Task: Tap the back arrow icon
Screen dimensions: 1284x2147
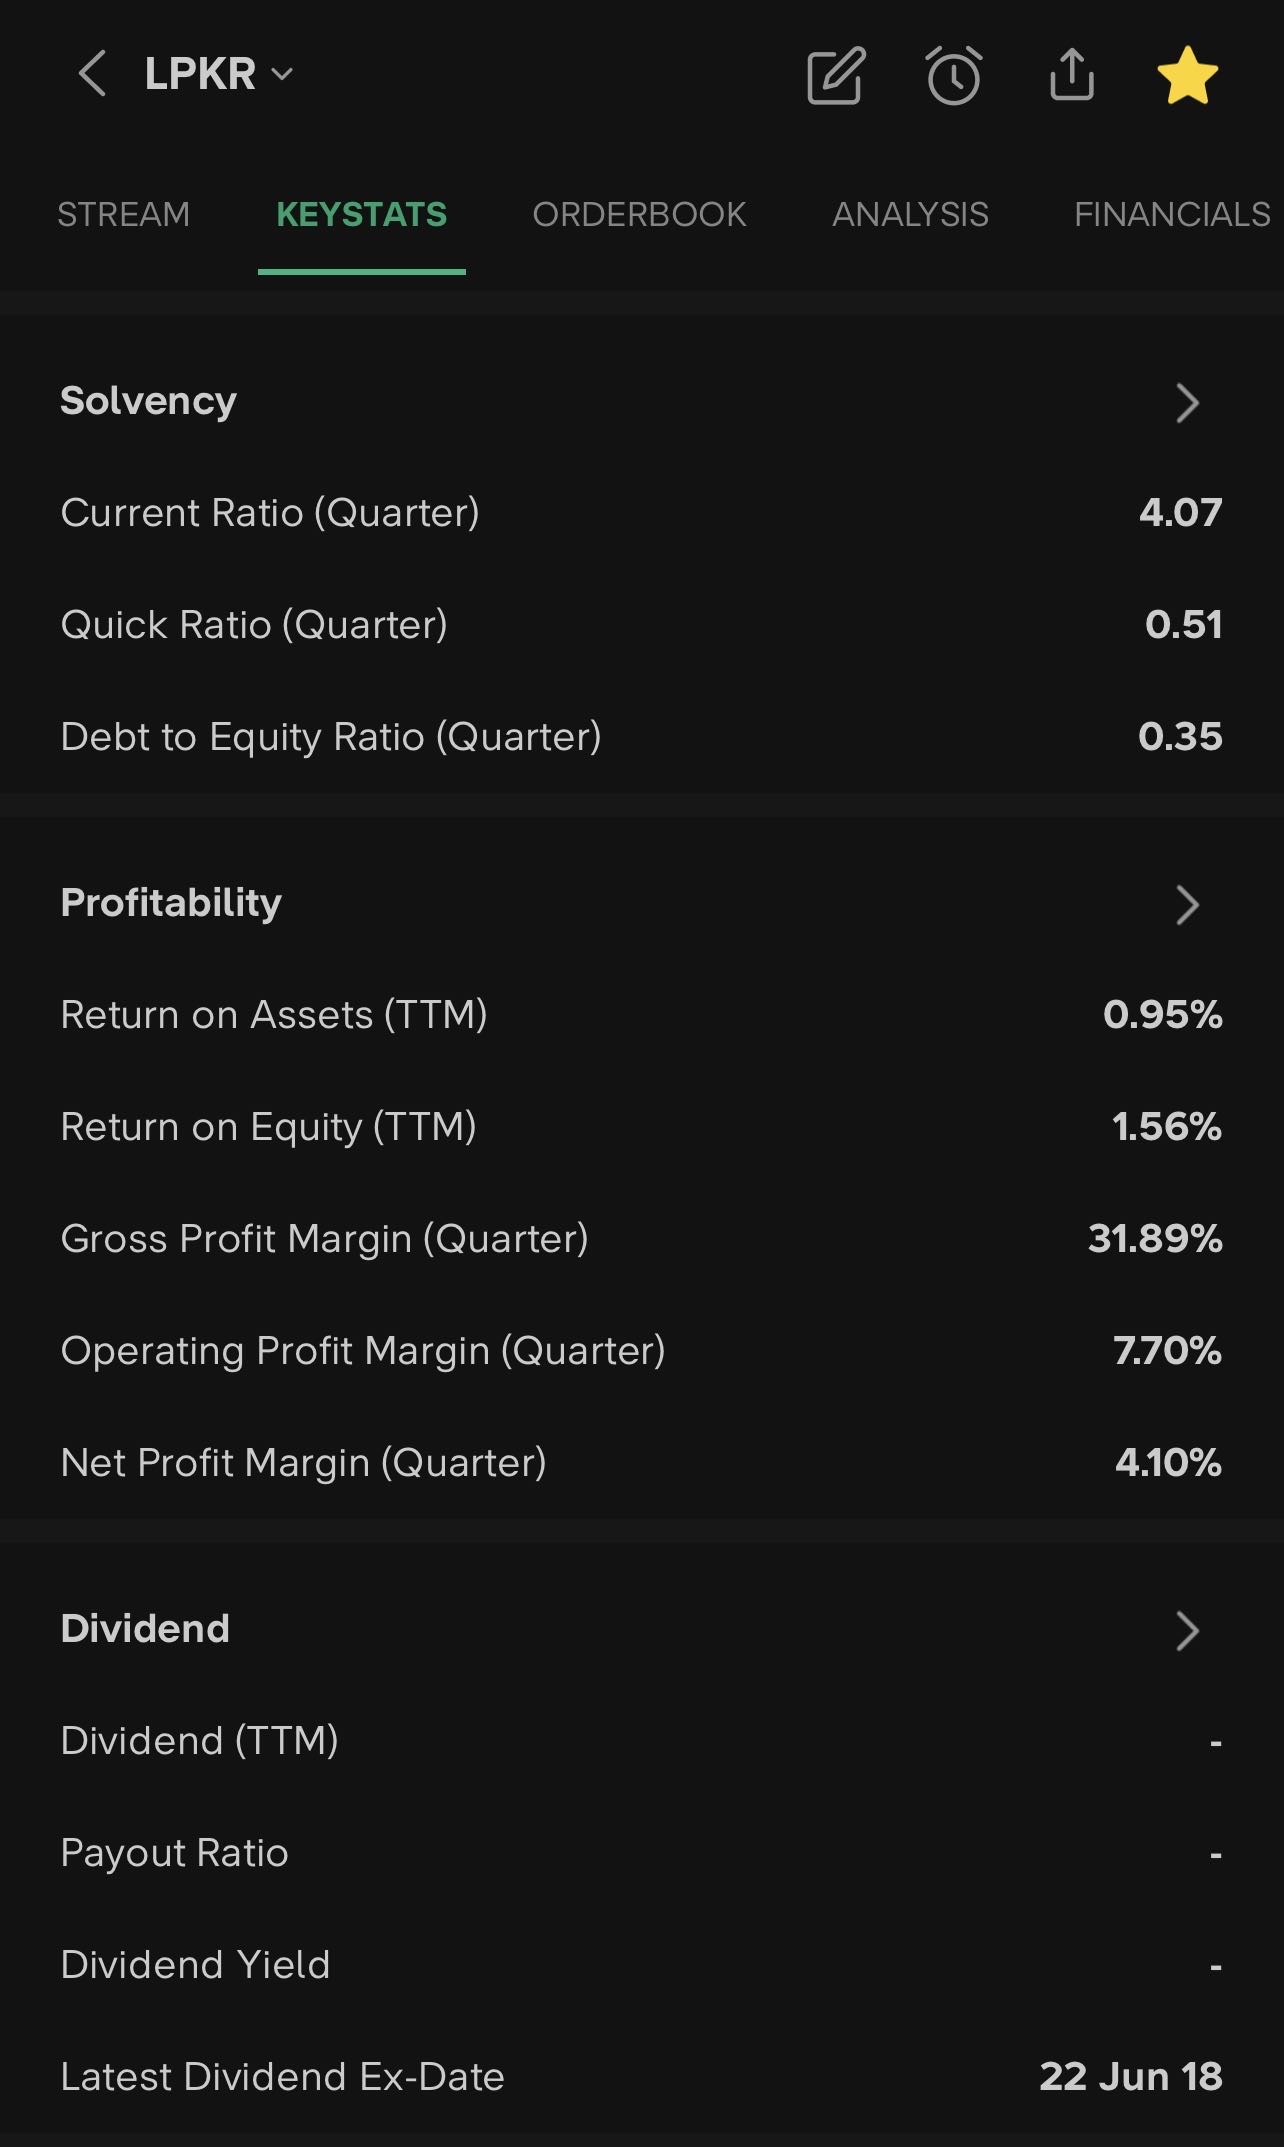Action: click(92, 74)
